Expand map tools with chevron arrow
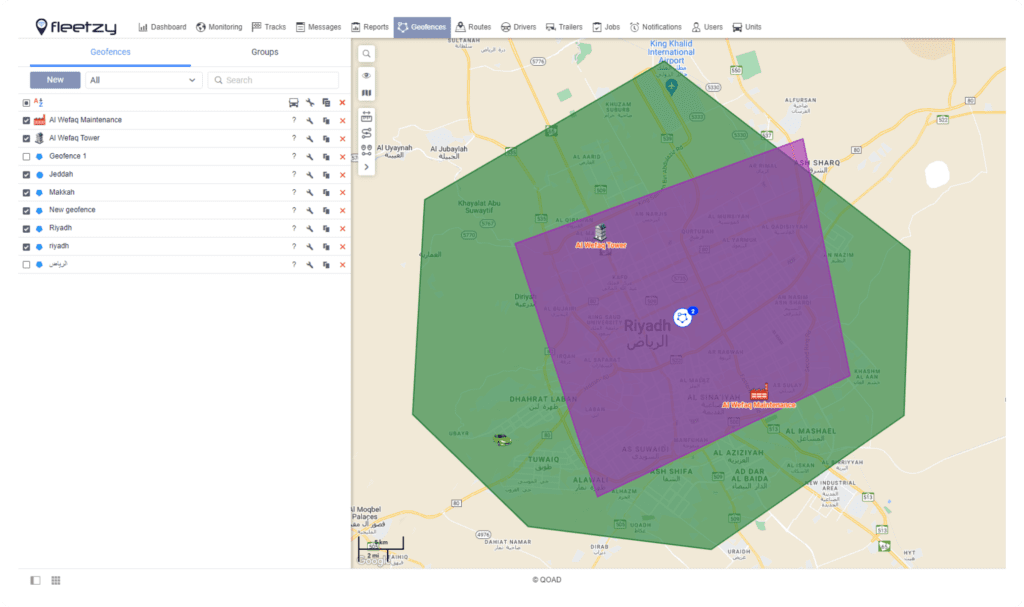Image resolution: width=1024 pixels, height=607 pixels. (x=366, y=167)
